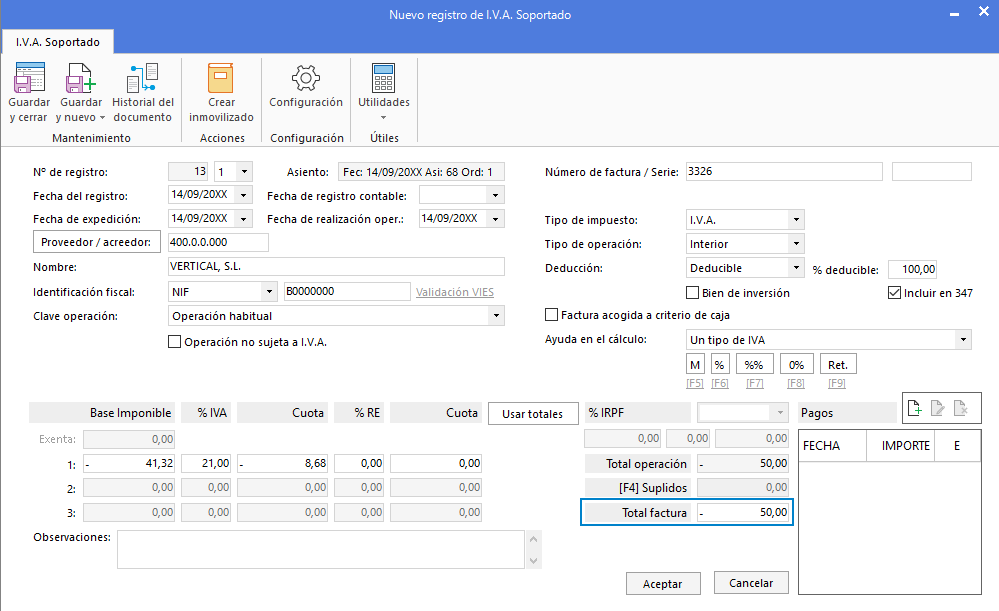Image resolution: width=999 pixels, height=611 pixels.
Task: Open Deducción dropdown
Action: (x=796, y=268)
